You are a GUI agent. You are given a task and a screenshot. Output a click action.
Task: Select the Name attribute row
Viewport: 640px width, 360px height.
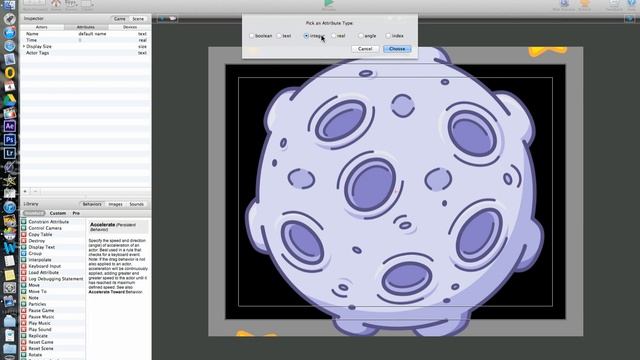pyautogui.click(x=86, y=34)
